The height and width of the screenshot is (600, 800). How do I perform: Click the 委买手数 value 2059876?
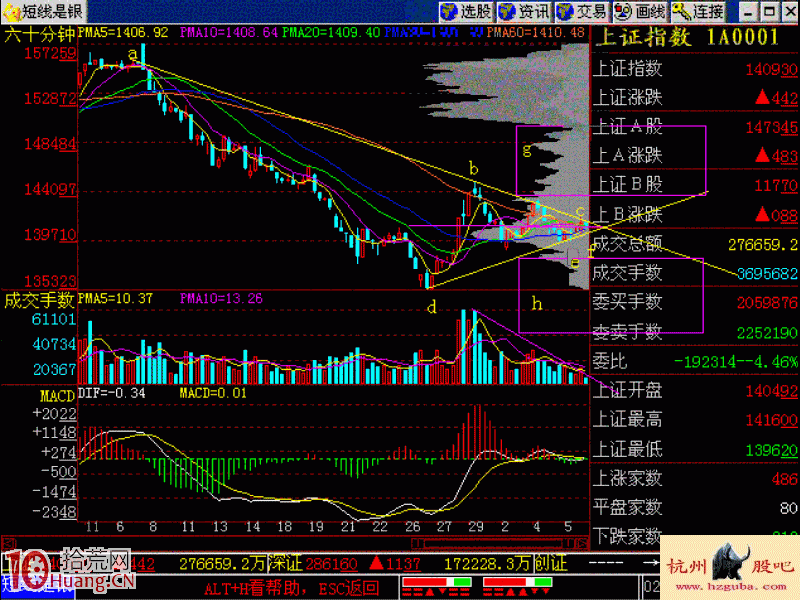(767, 303)
